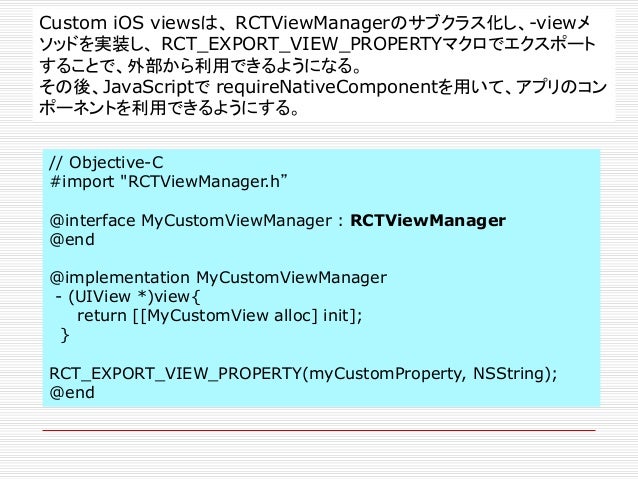Click the '#import "RCTViewManager.h"' line
This screenshot has height=479, width=638.
168,182
